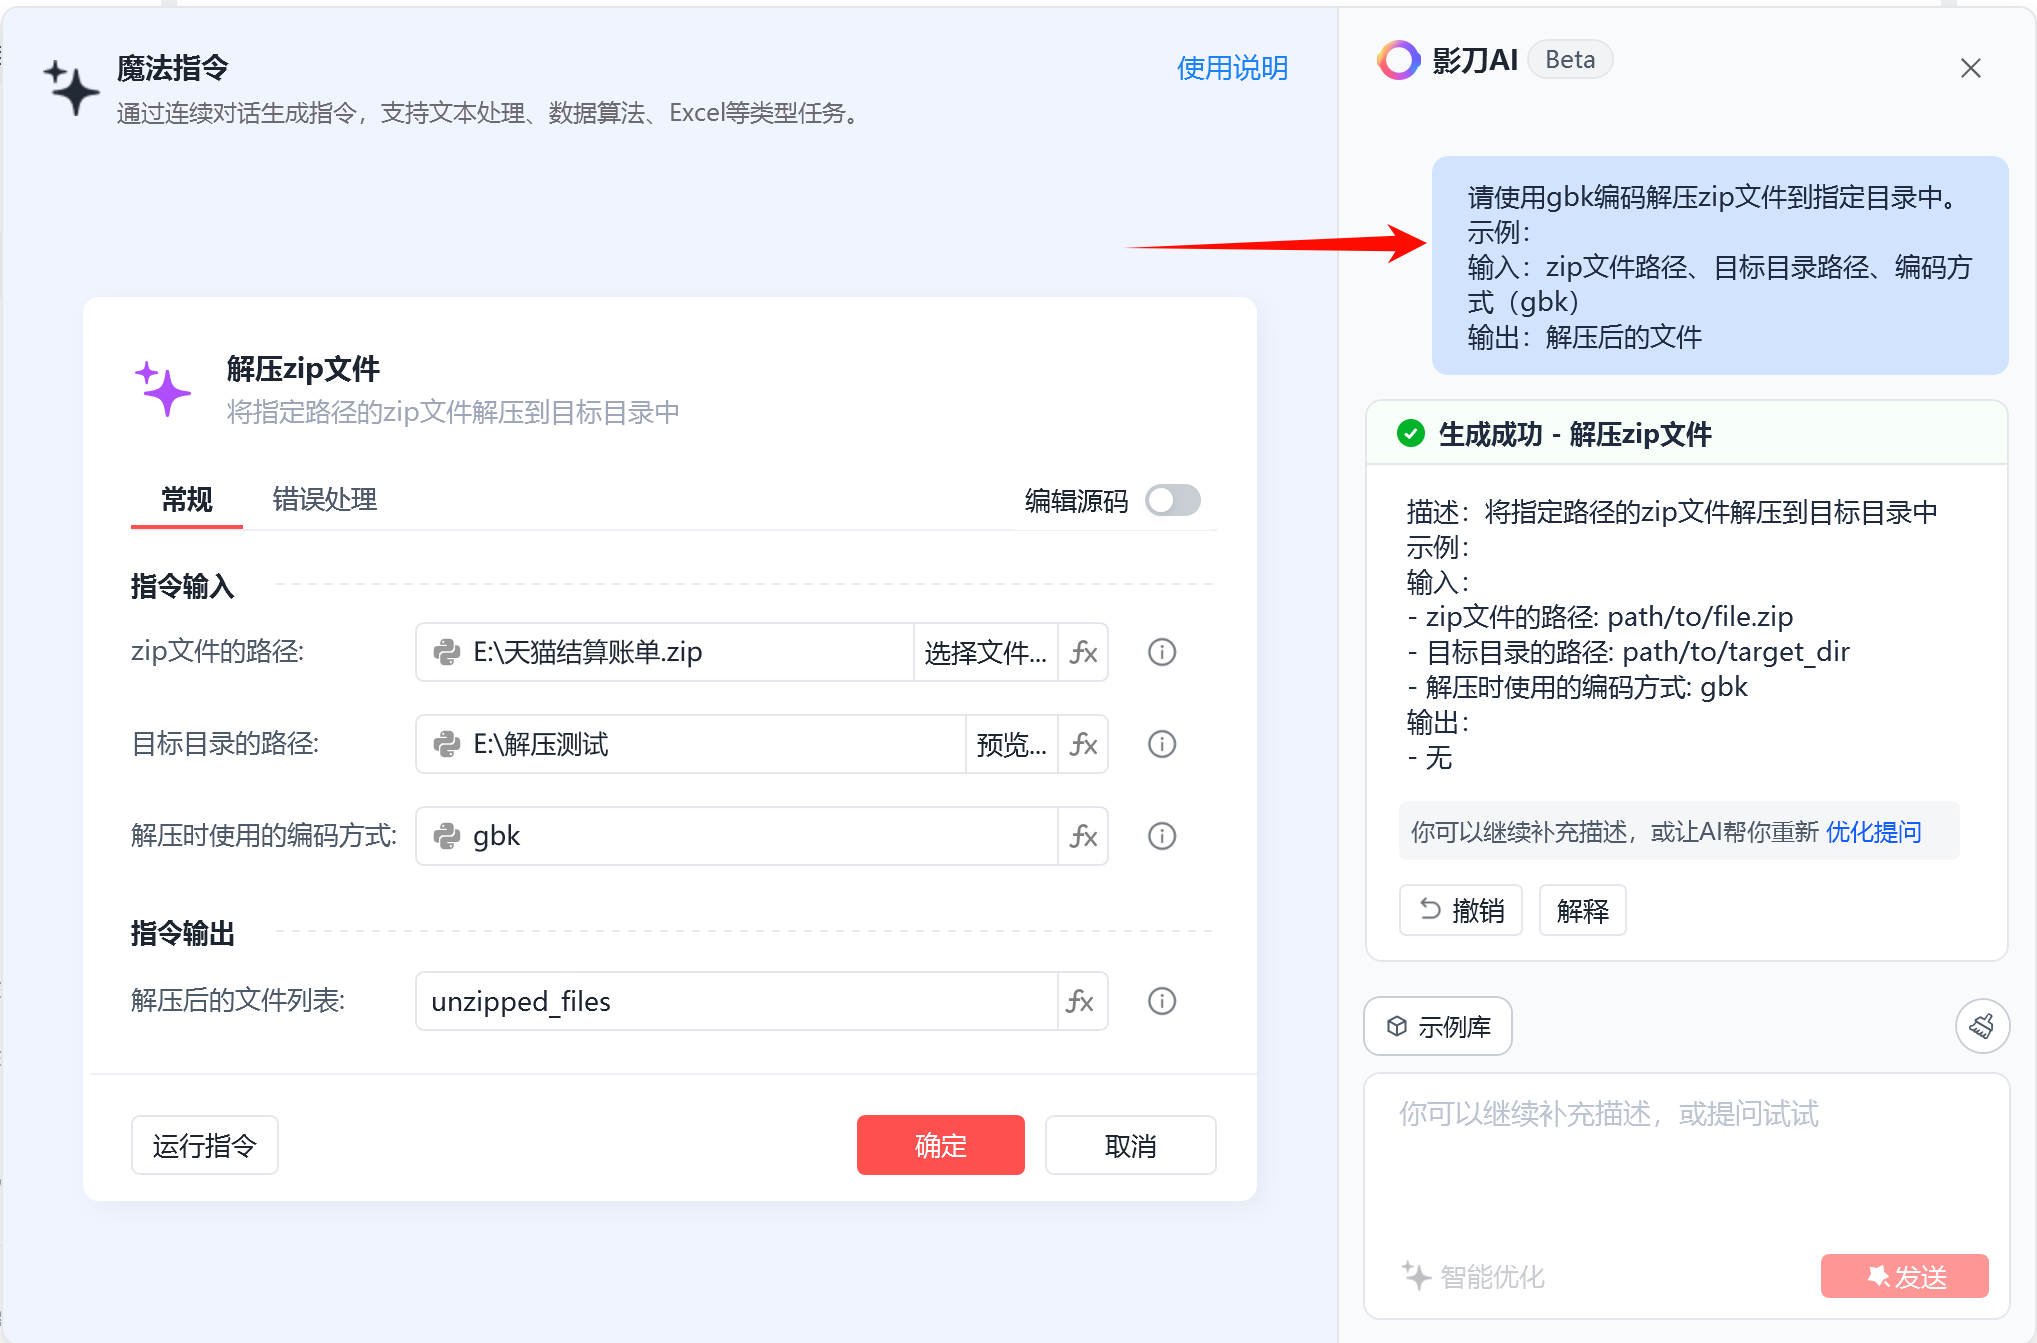Click fx icon next to gbk encoding field
This screenshot has width=2037, height=1343.
(x=1083, y=837)
